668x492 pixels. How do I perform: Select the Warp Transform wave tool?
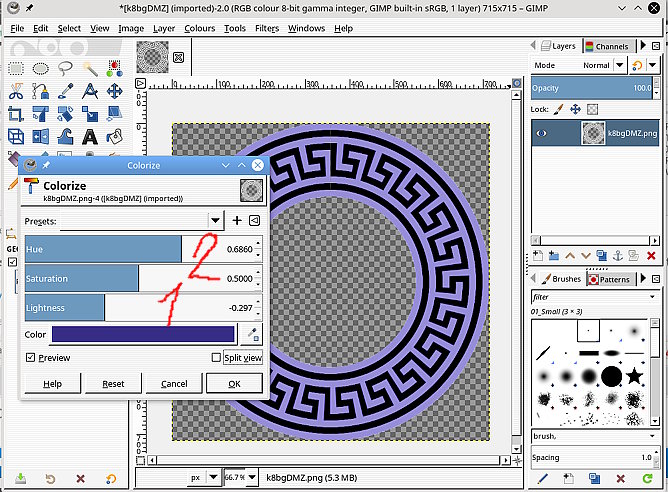point(65,137)
